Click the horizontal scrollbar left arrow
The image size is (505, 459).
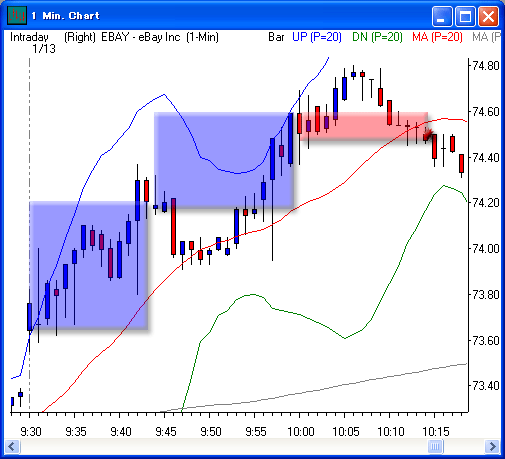coord(12,446)
